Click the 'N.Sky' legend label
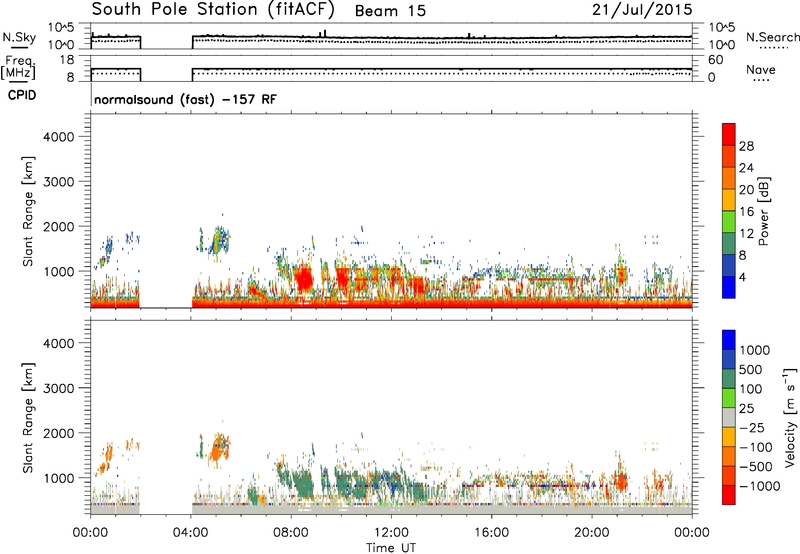The image size is (800, 554). pyautogui.click(x=19, y=37)
